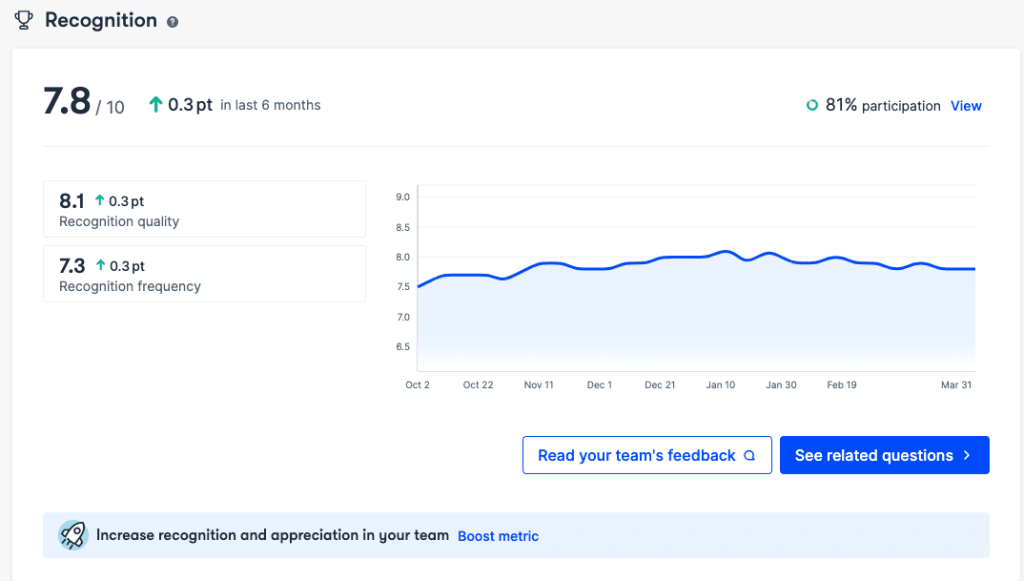Click the green up arrow next to 0.3 pt
1024x581 pixels.
coord(155,105)
